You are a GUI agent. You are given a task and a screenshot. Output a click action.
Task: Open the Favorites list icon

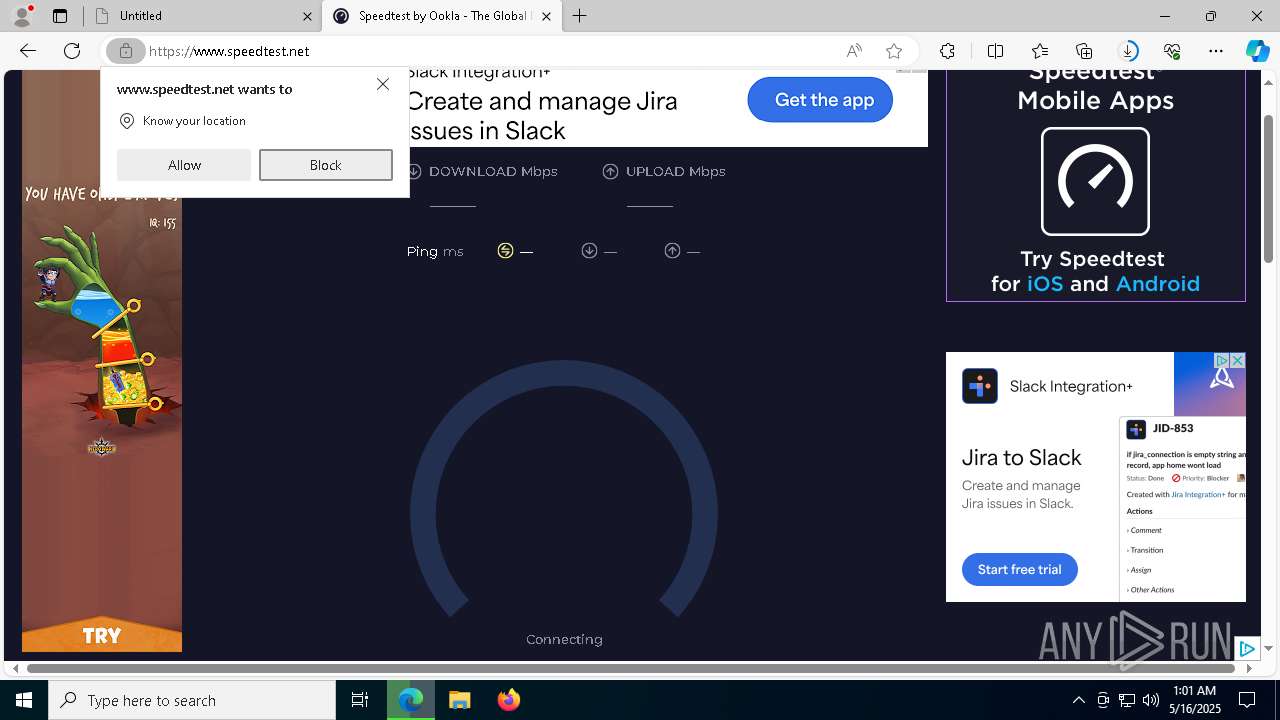[1040, 51]
